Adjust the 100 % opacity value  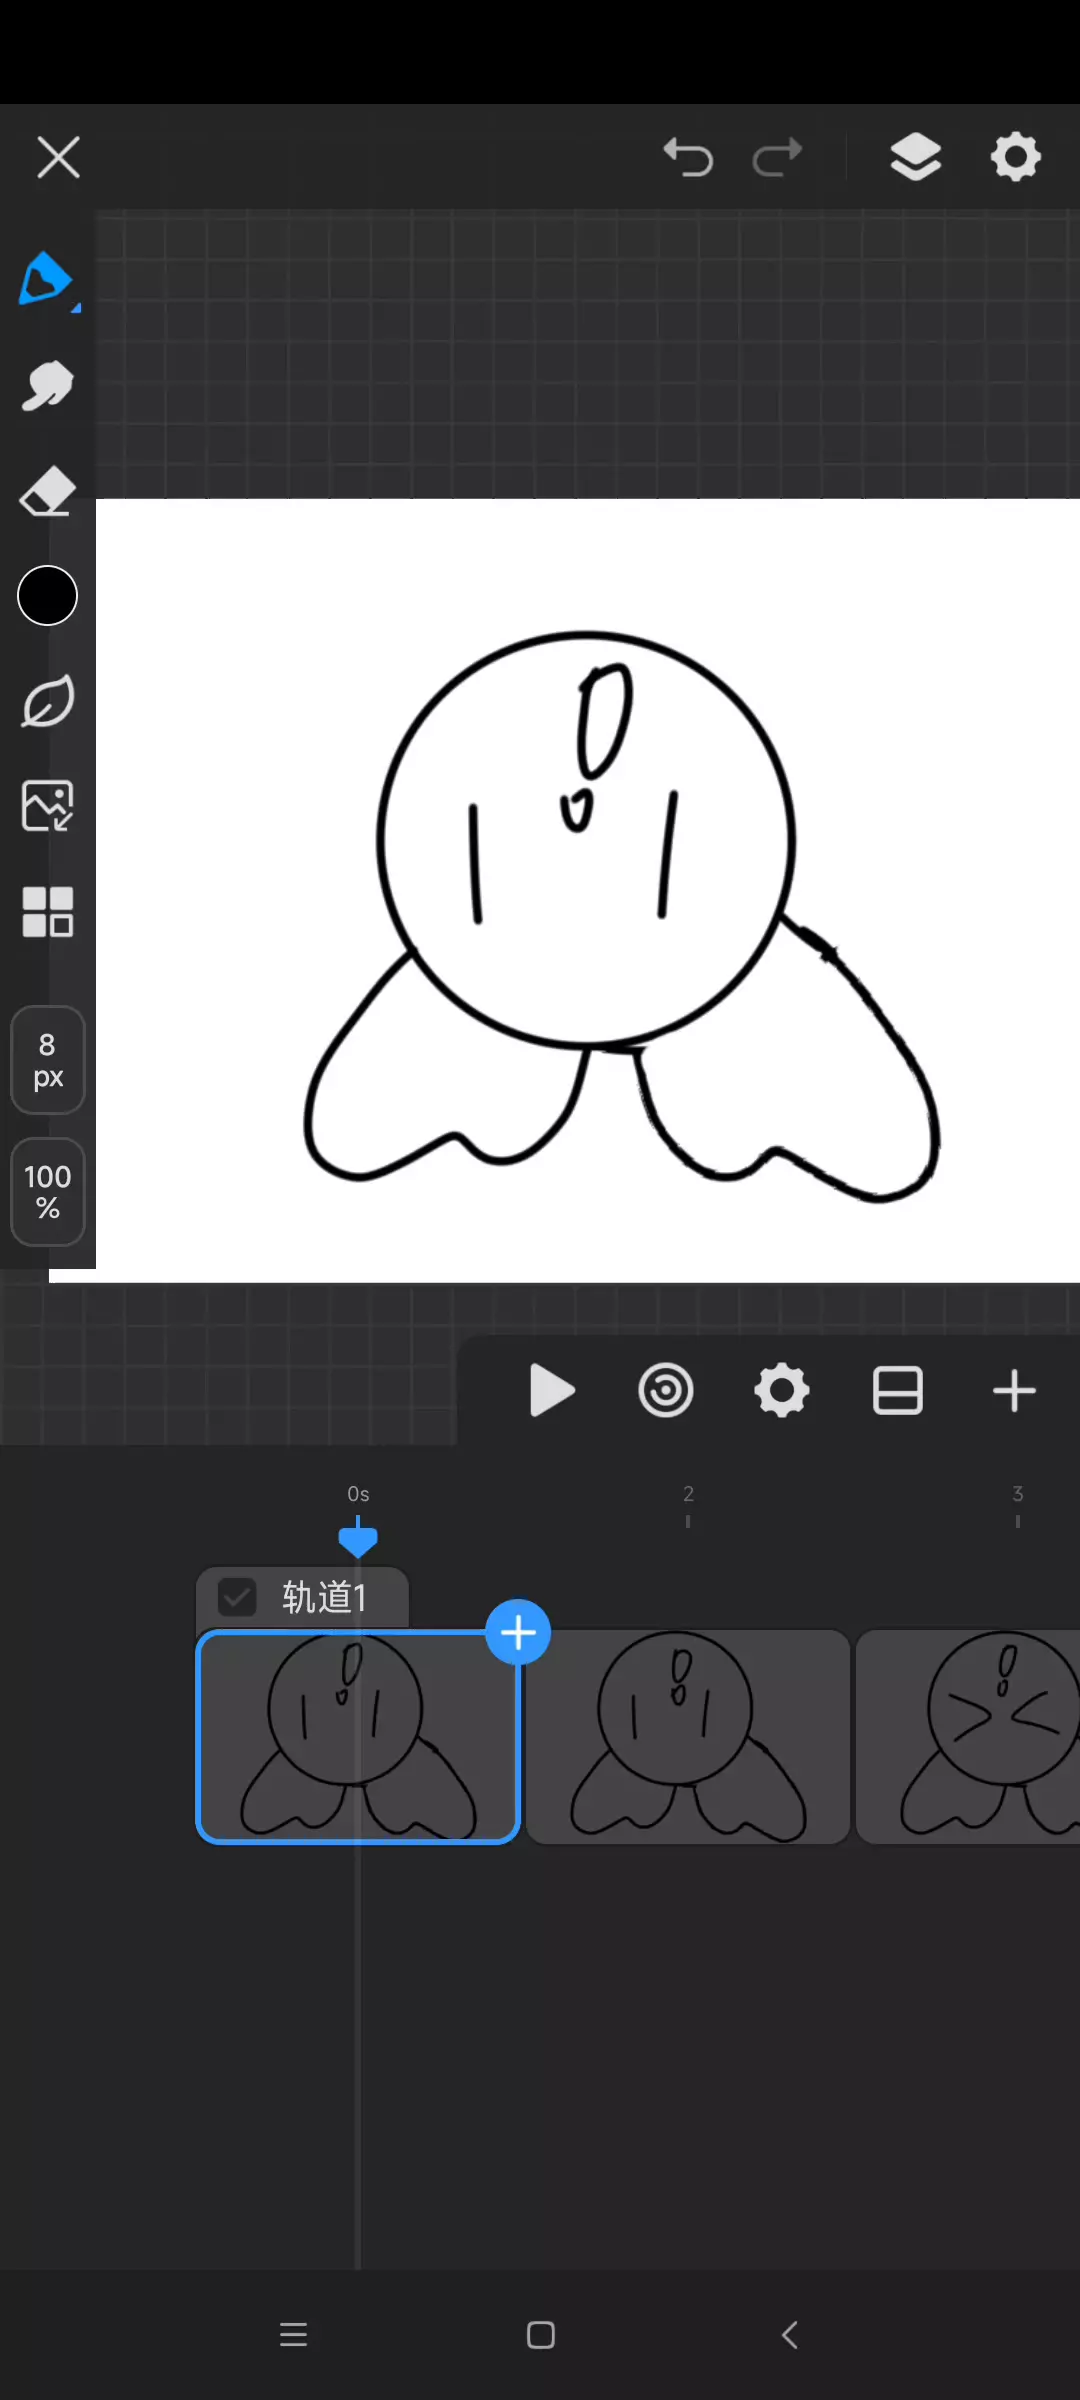coord(47,1192)
